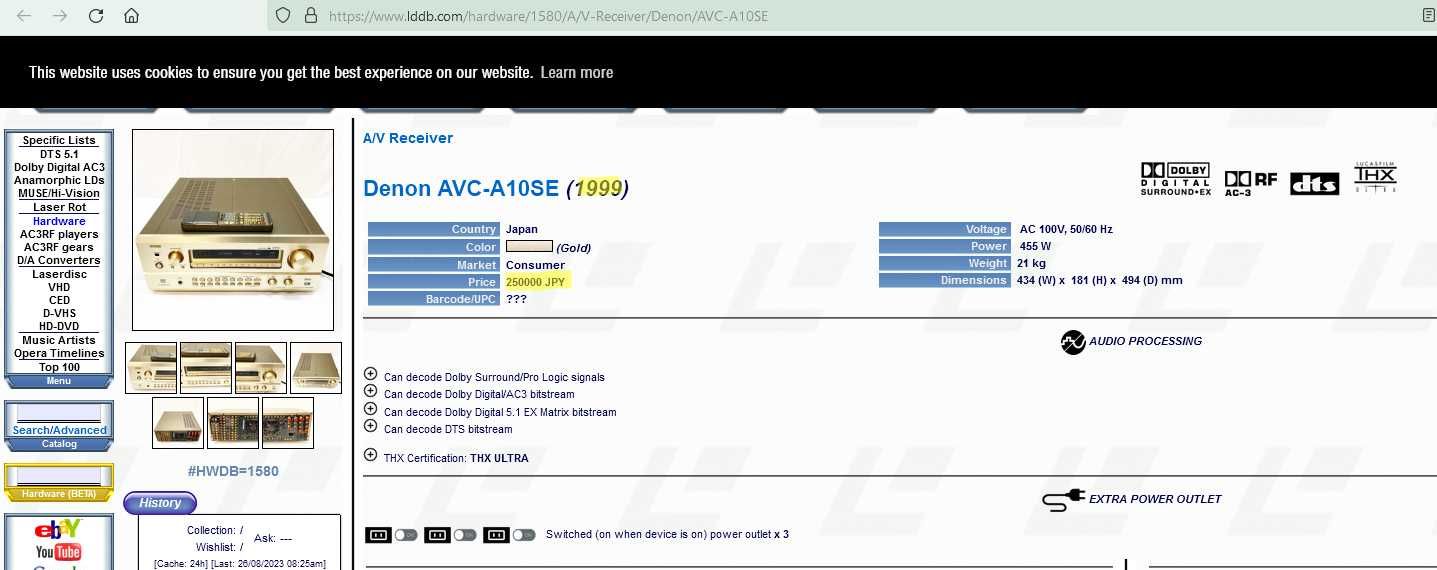Toggle reader view icon in address bar
Image resolution: width=1437 pixels, height=570 pixels.
[x=1428, y=16]
